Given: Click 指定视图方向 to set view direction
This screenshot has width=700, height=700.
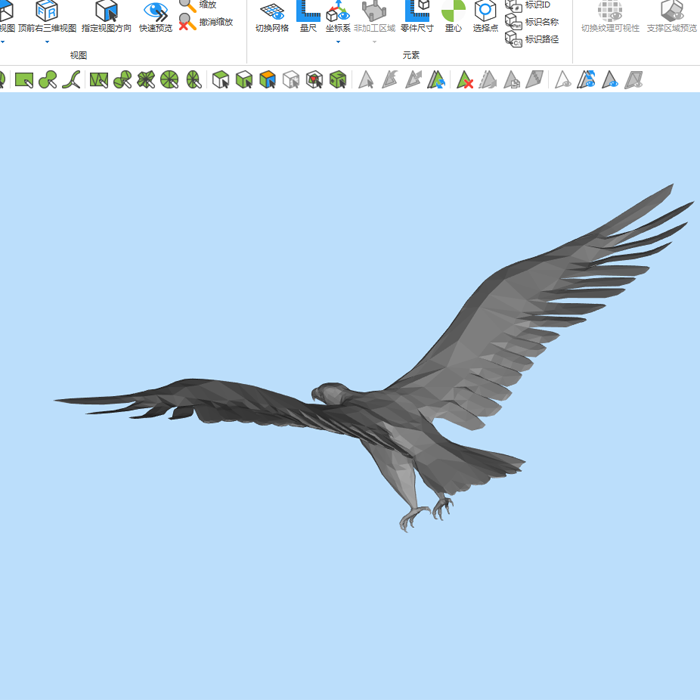Looking at the screenshot, I should (x=106, y=16).
